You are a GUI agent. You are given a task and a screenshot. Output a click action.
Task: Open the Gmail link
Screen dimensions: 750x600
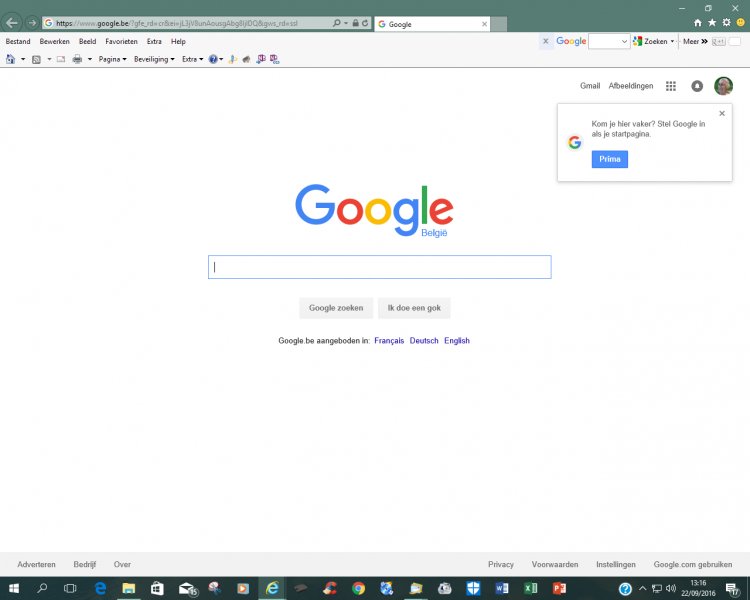590,86
